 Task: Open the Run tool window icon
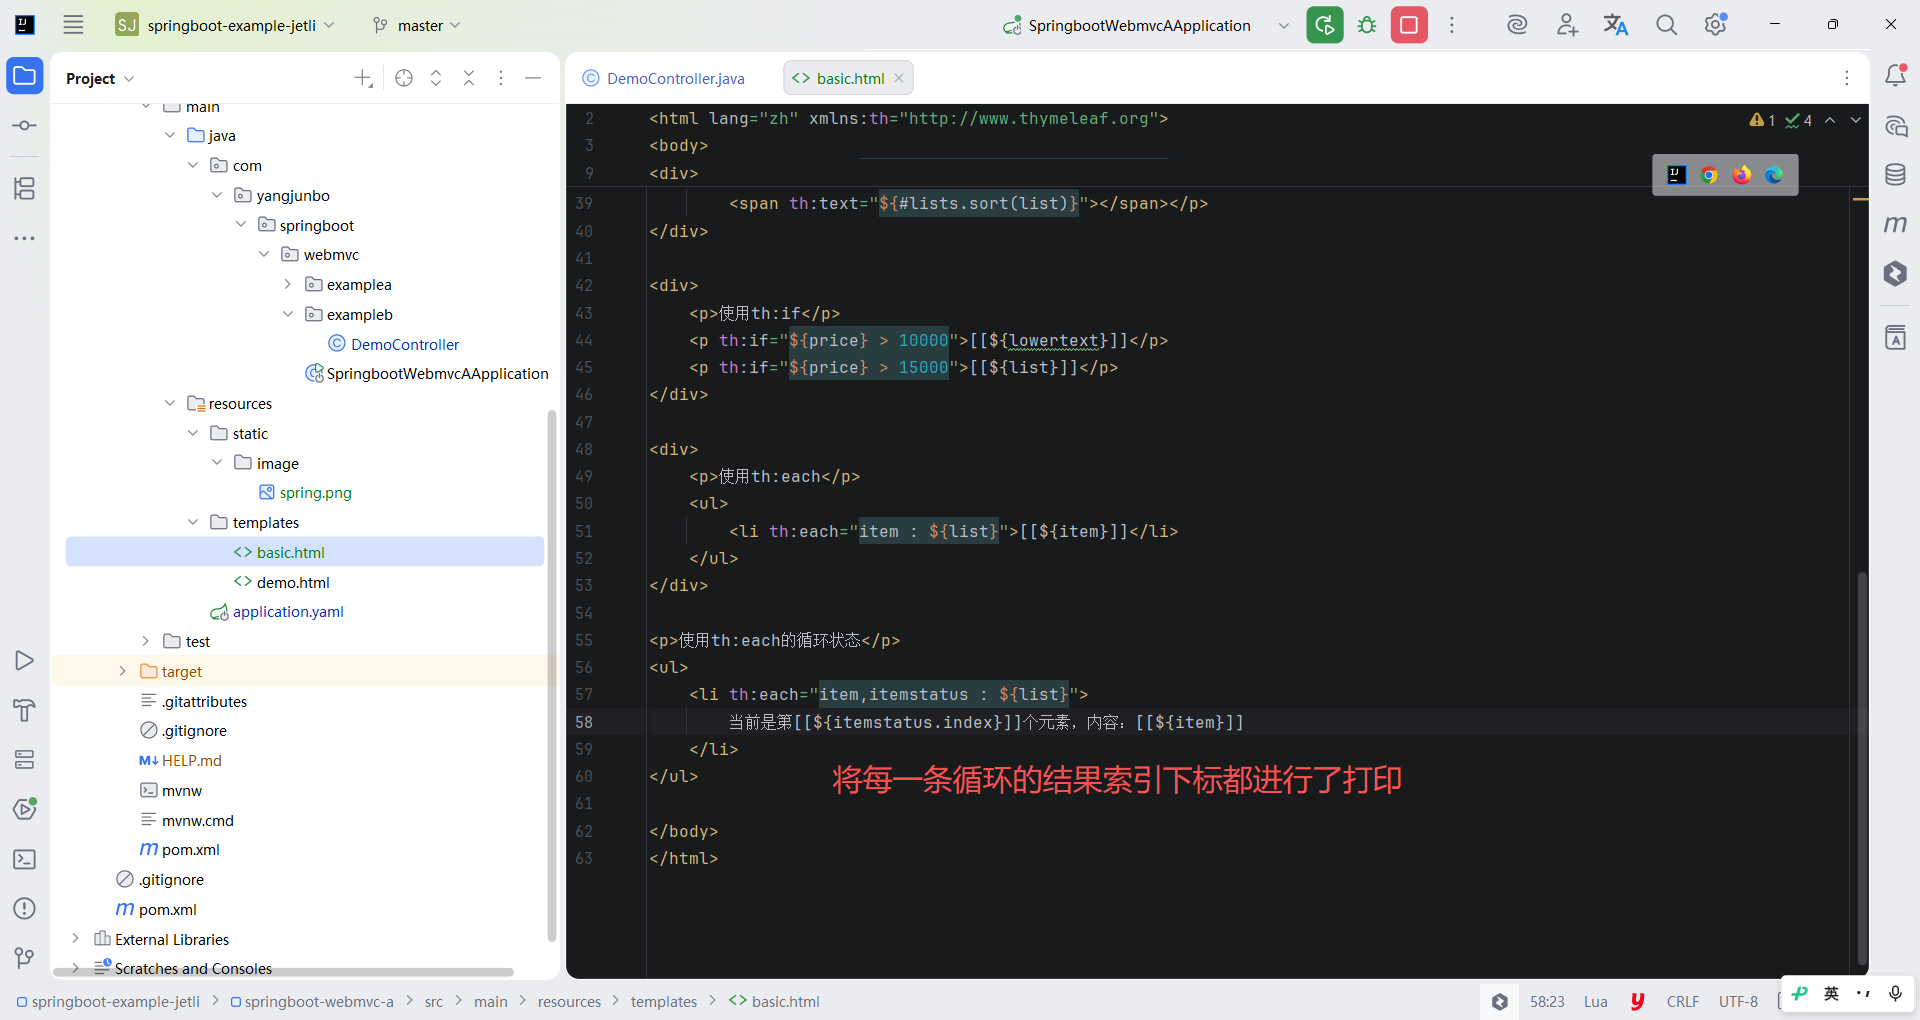(x=25, y=661)
